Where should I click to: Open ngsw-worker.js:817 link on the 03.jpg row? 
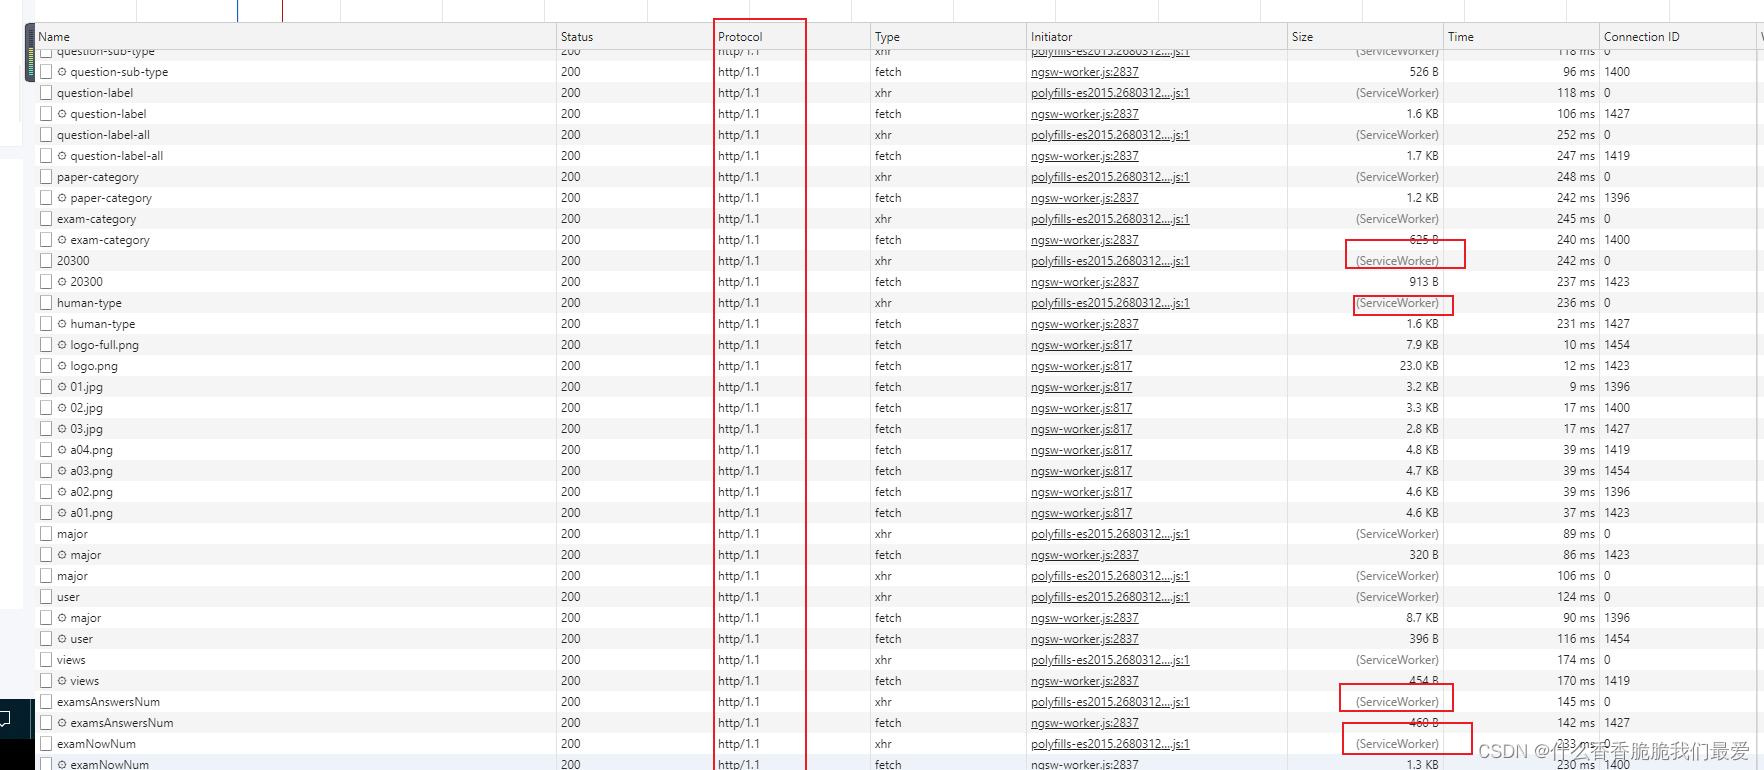(x=1081, y=429)
